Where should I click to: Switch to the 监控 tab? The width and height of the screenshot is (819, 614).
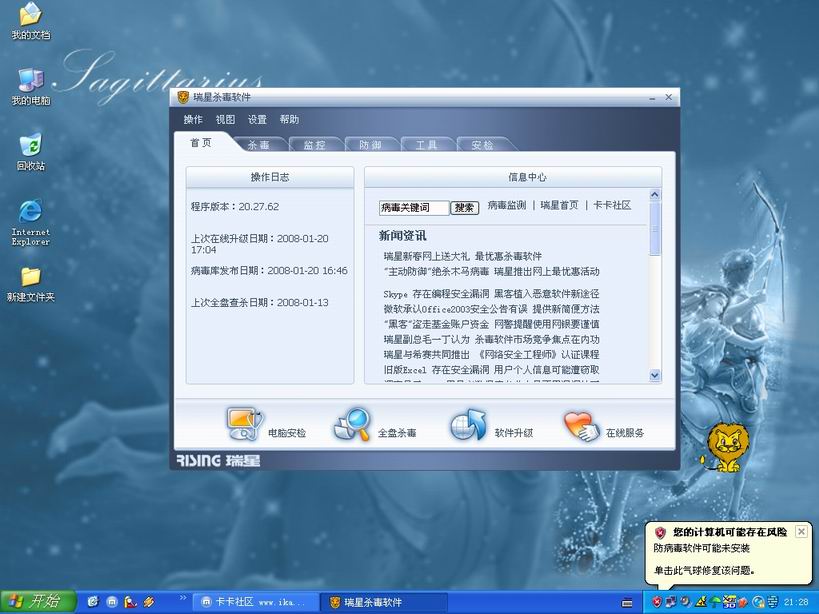pyautogui.click(x=314, y=145)
